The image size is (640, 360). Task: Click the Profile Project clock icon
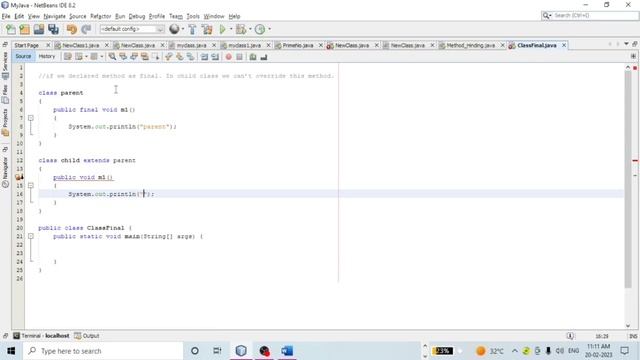(260, 29)
